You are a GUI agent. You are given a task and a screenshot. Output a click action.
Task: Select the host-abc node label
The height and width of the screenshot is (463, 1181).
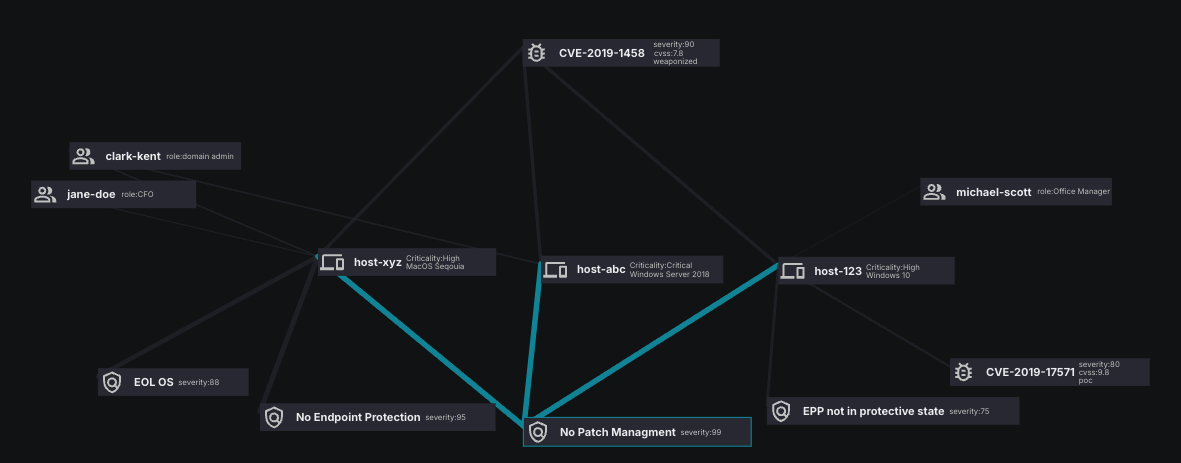pos(601,269)
